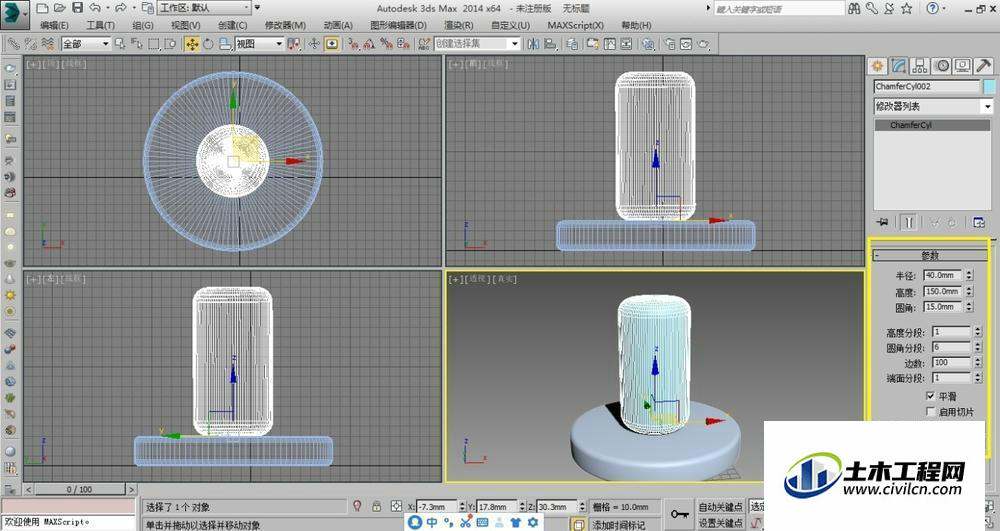Open the 修改器(M) menu
The height and width of the screenshot is (531, 1000).
coord(285,25)
